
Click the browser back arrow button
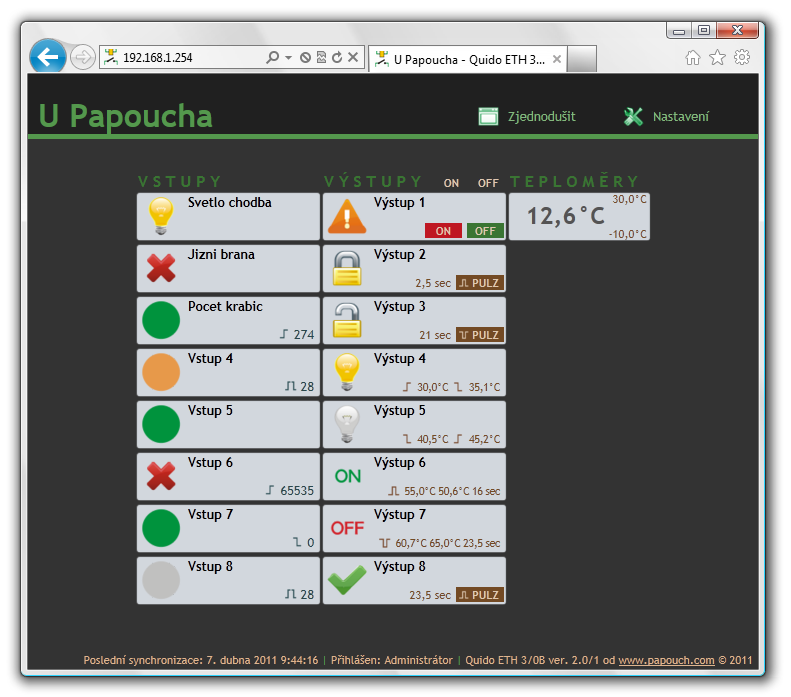pos(47,57)
